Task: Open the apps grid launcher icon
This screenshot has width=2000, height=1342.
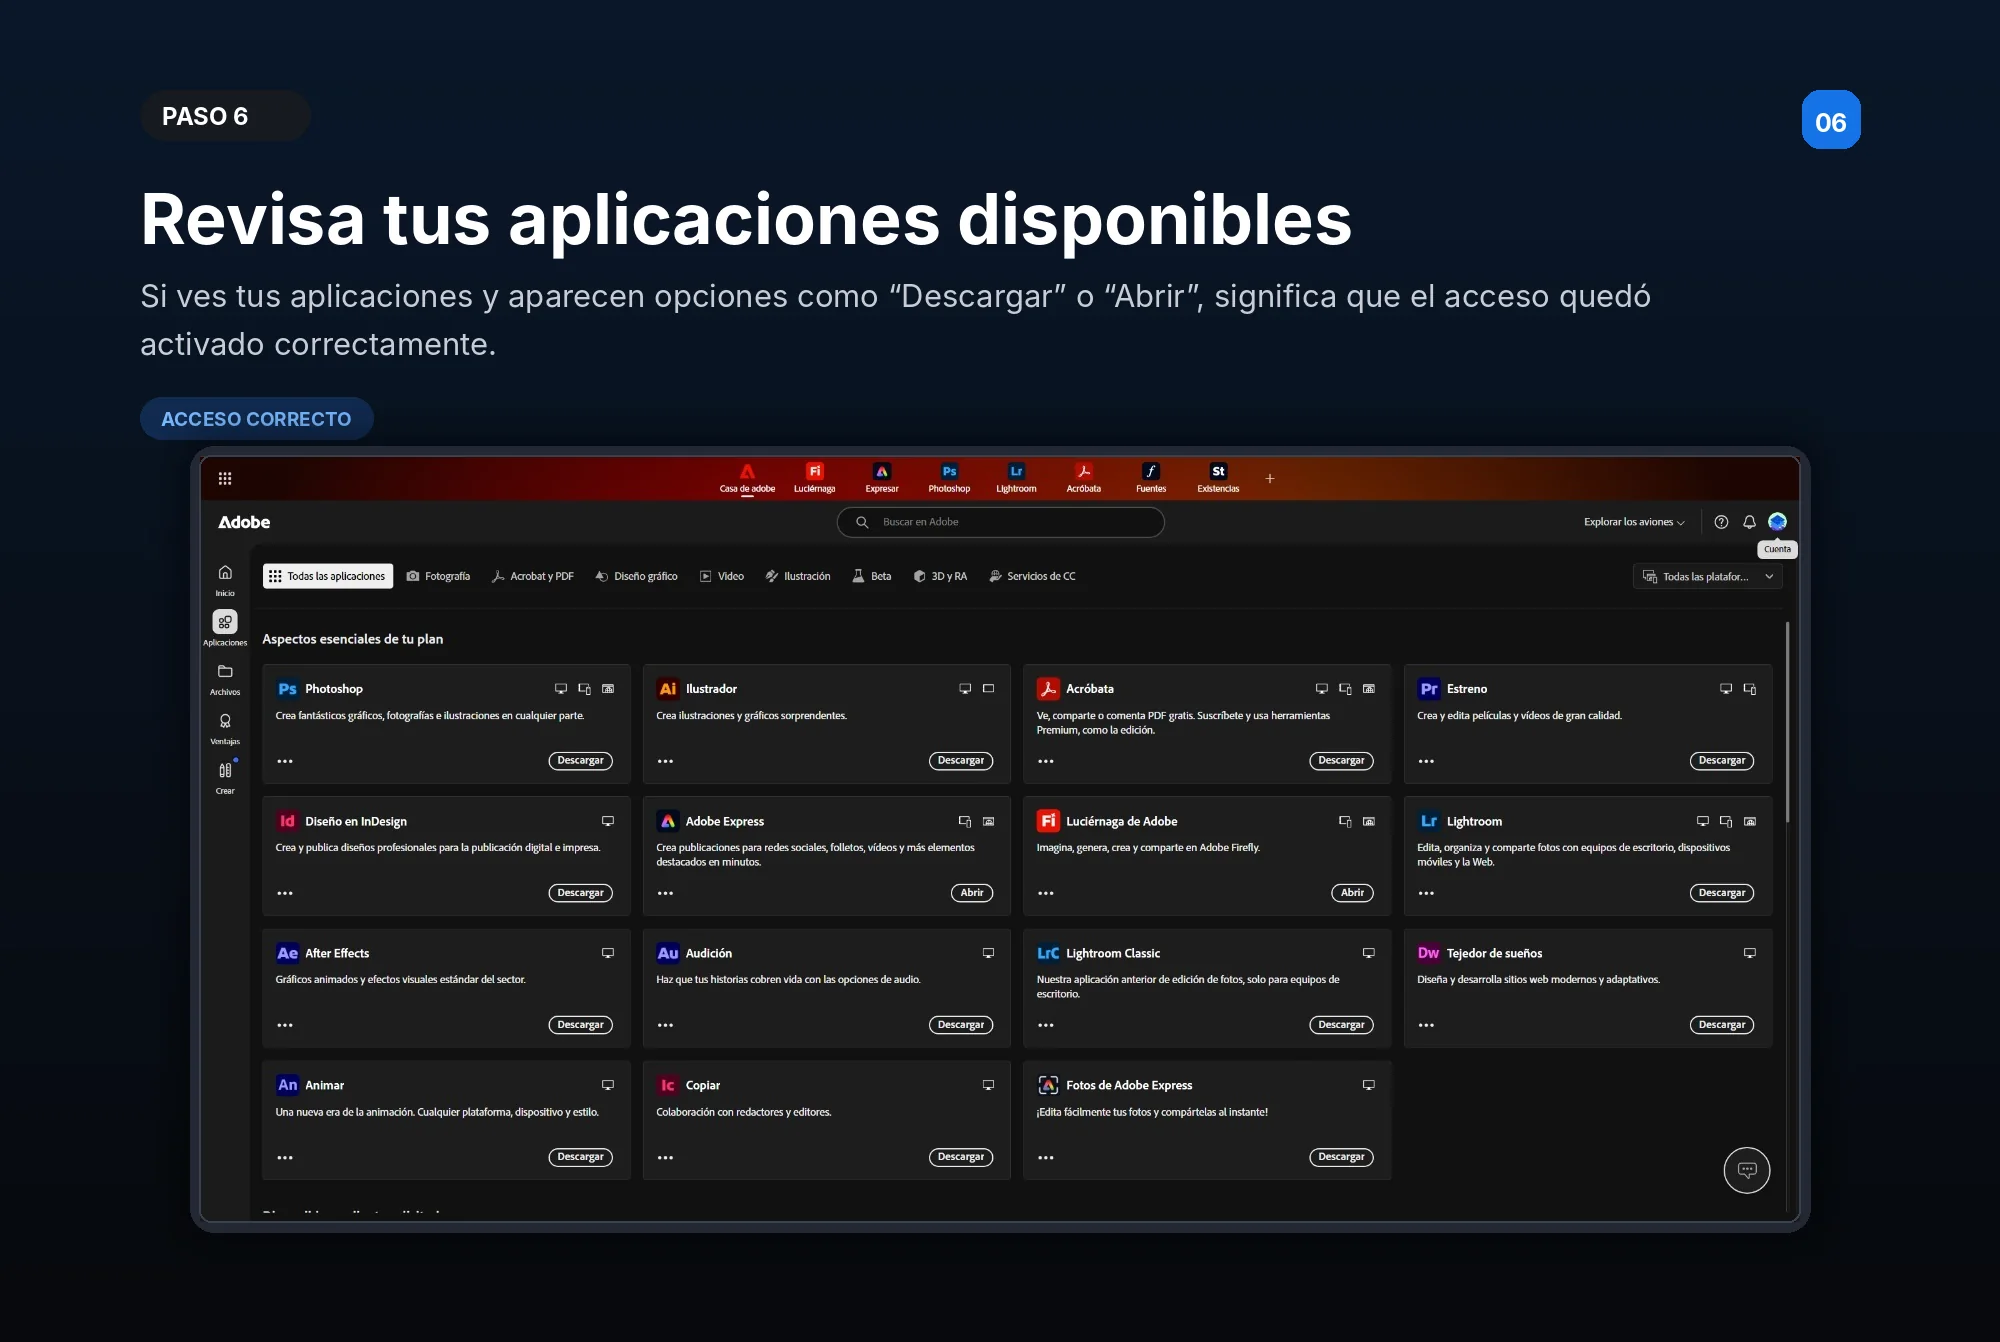Action: pyautogui.click(x=225, y=478)
